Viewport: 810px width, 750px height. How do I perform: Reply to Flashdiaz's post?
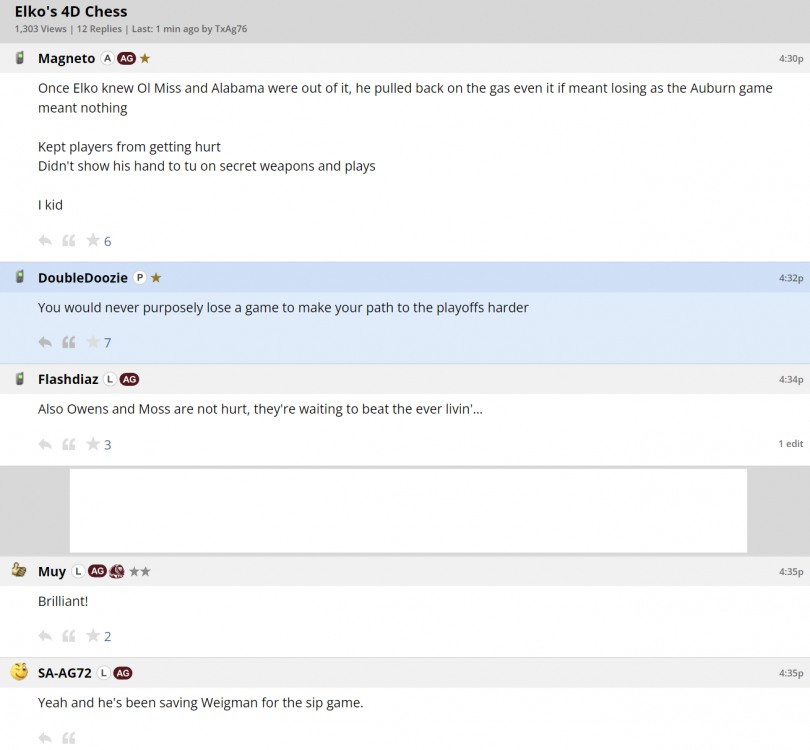pos(45,444)
